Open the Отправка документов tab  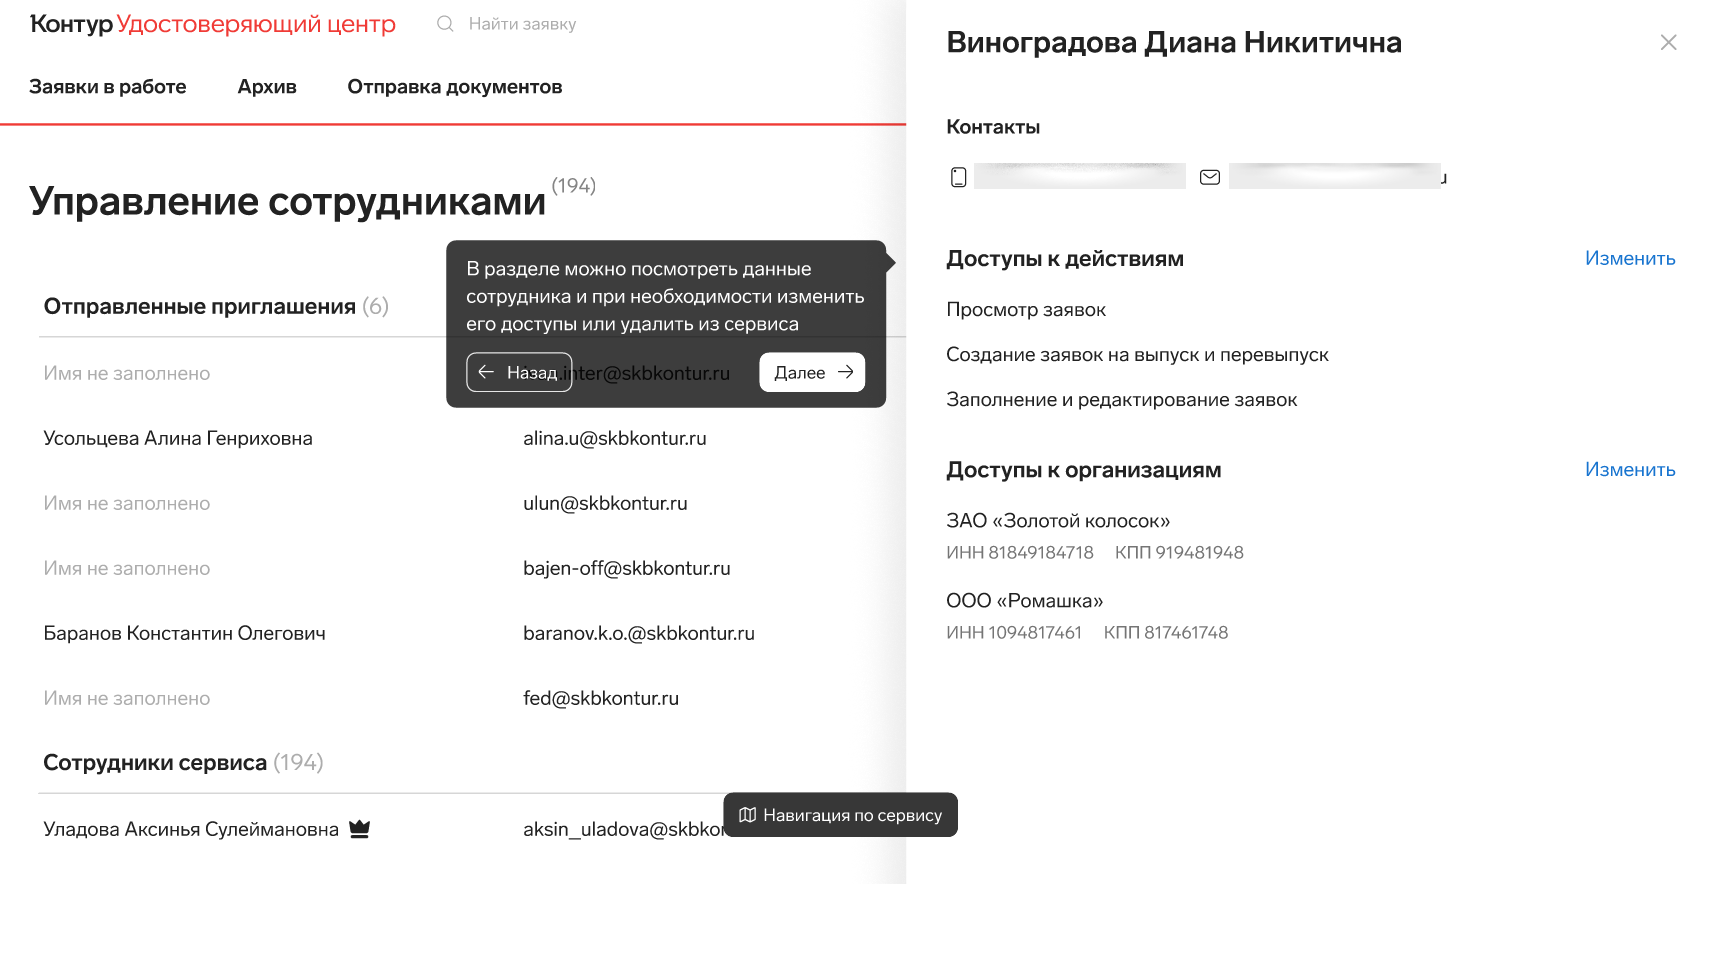[455, 87]
